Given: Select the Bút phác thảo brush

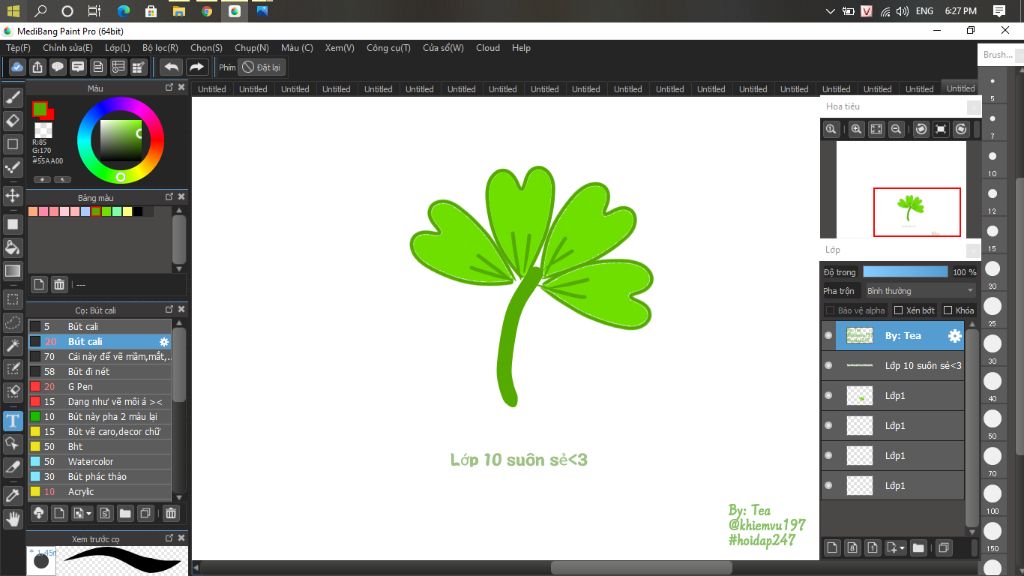Looking at the screenshot, I should pyautogui.click(x=100, y=477).
